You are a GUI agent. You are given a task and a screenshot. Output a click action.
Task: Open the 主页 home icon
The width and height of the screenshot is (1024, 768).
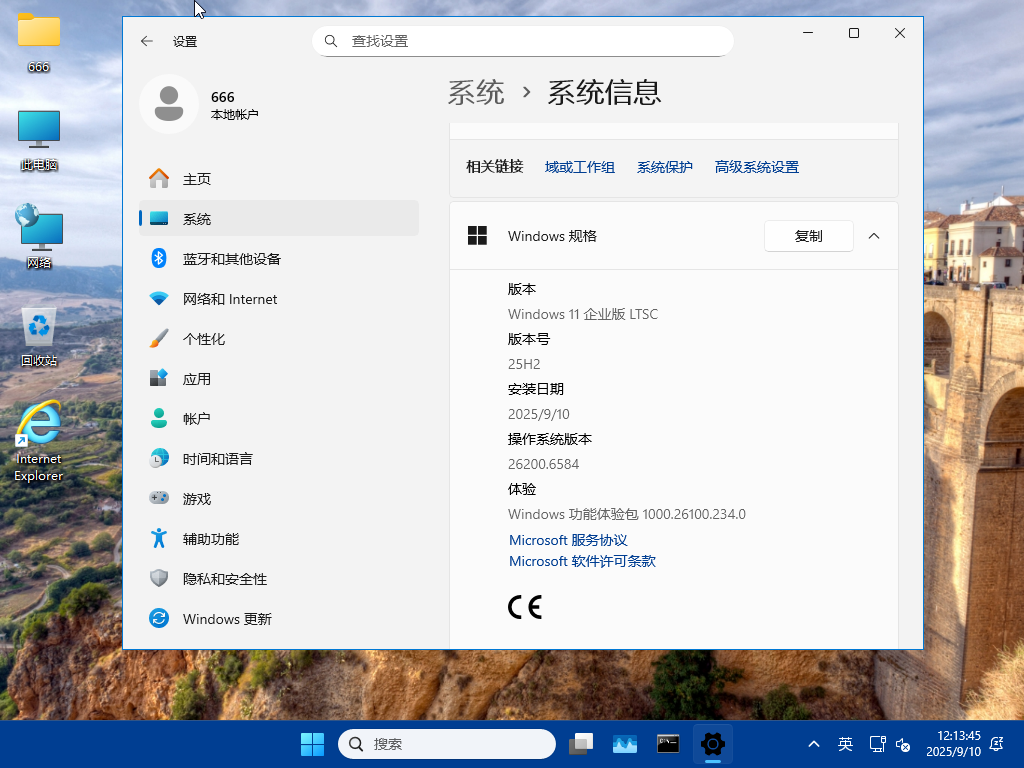pos(159,178)
